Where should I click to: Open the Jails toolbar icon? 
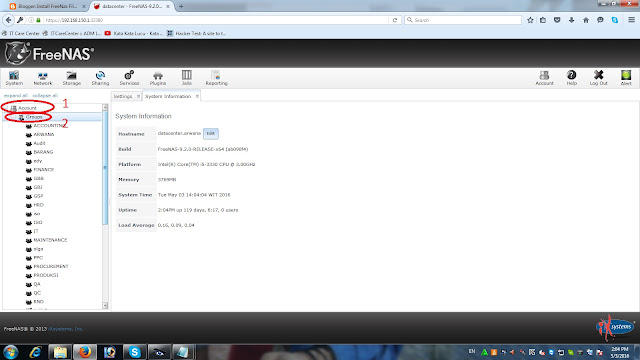pos(187,78)
